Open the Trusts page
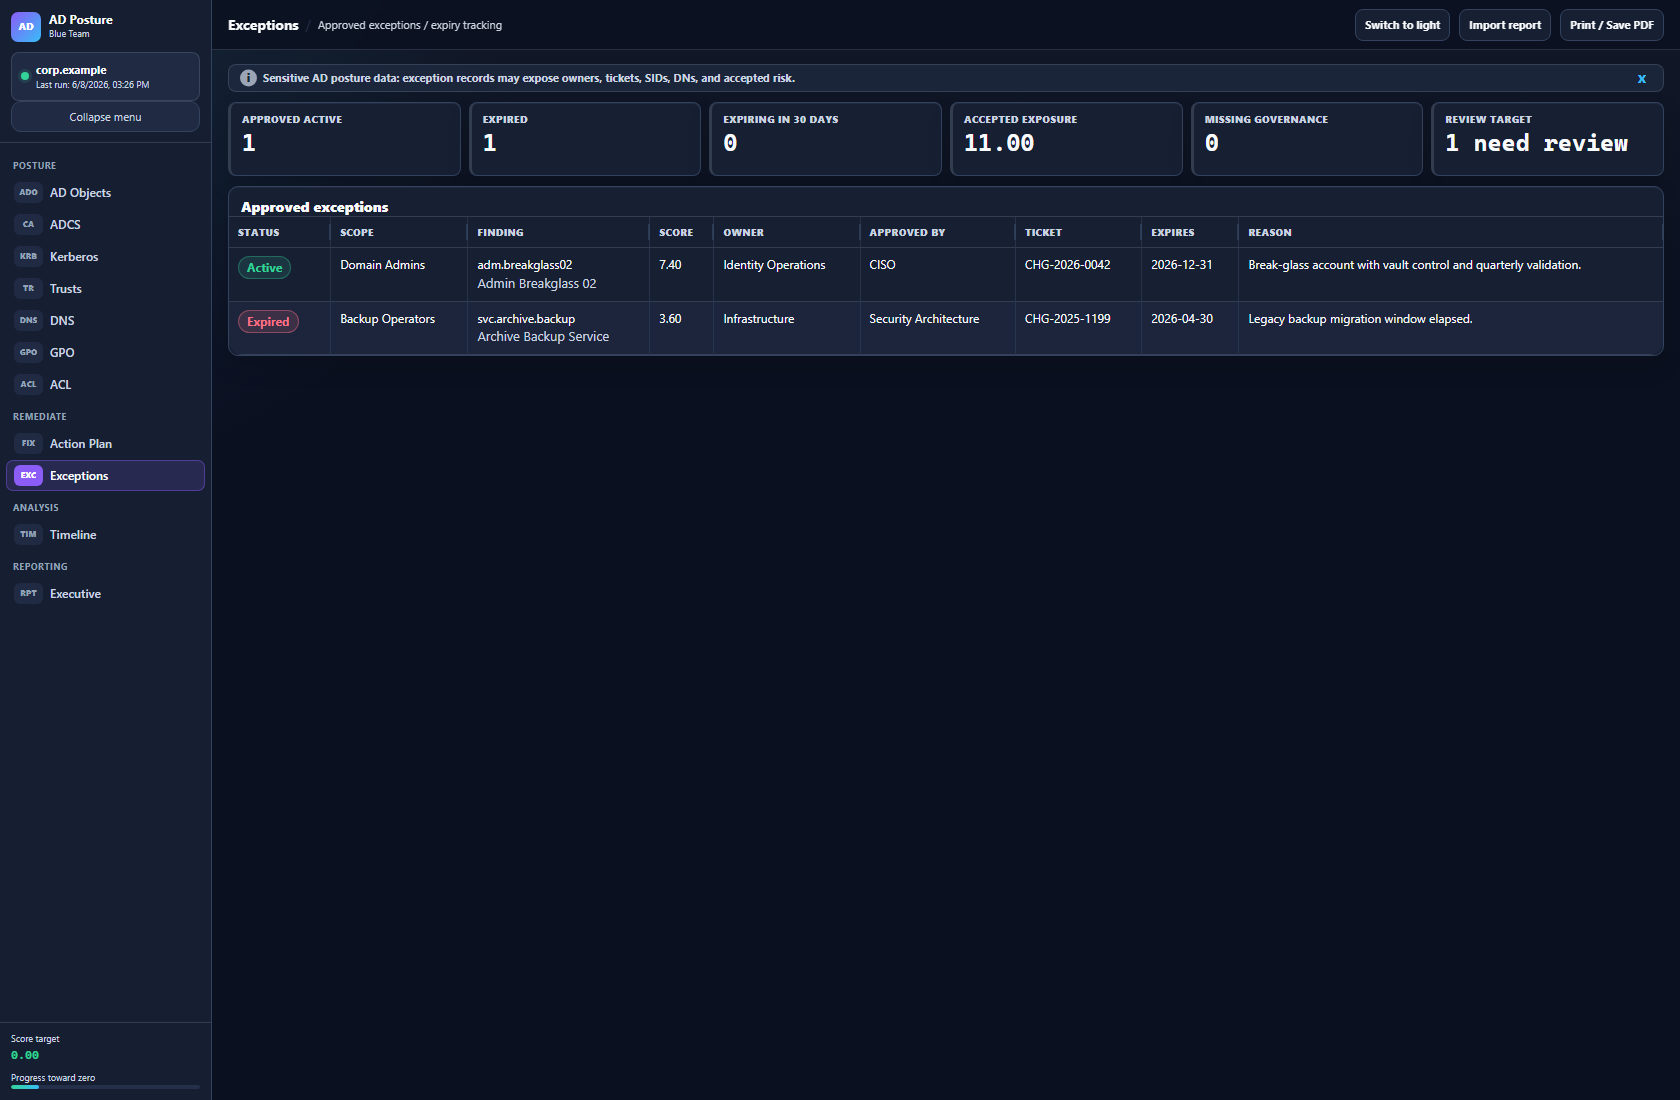 click(x=105, y=289)
